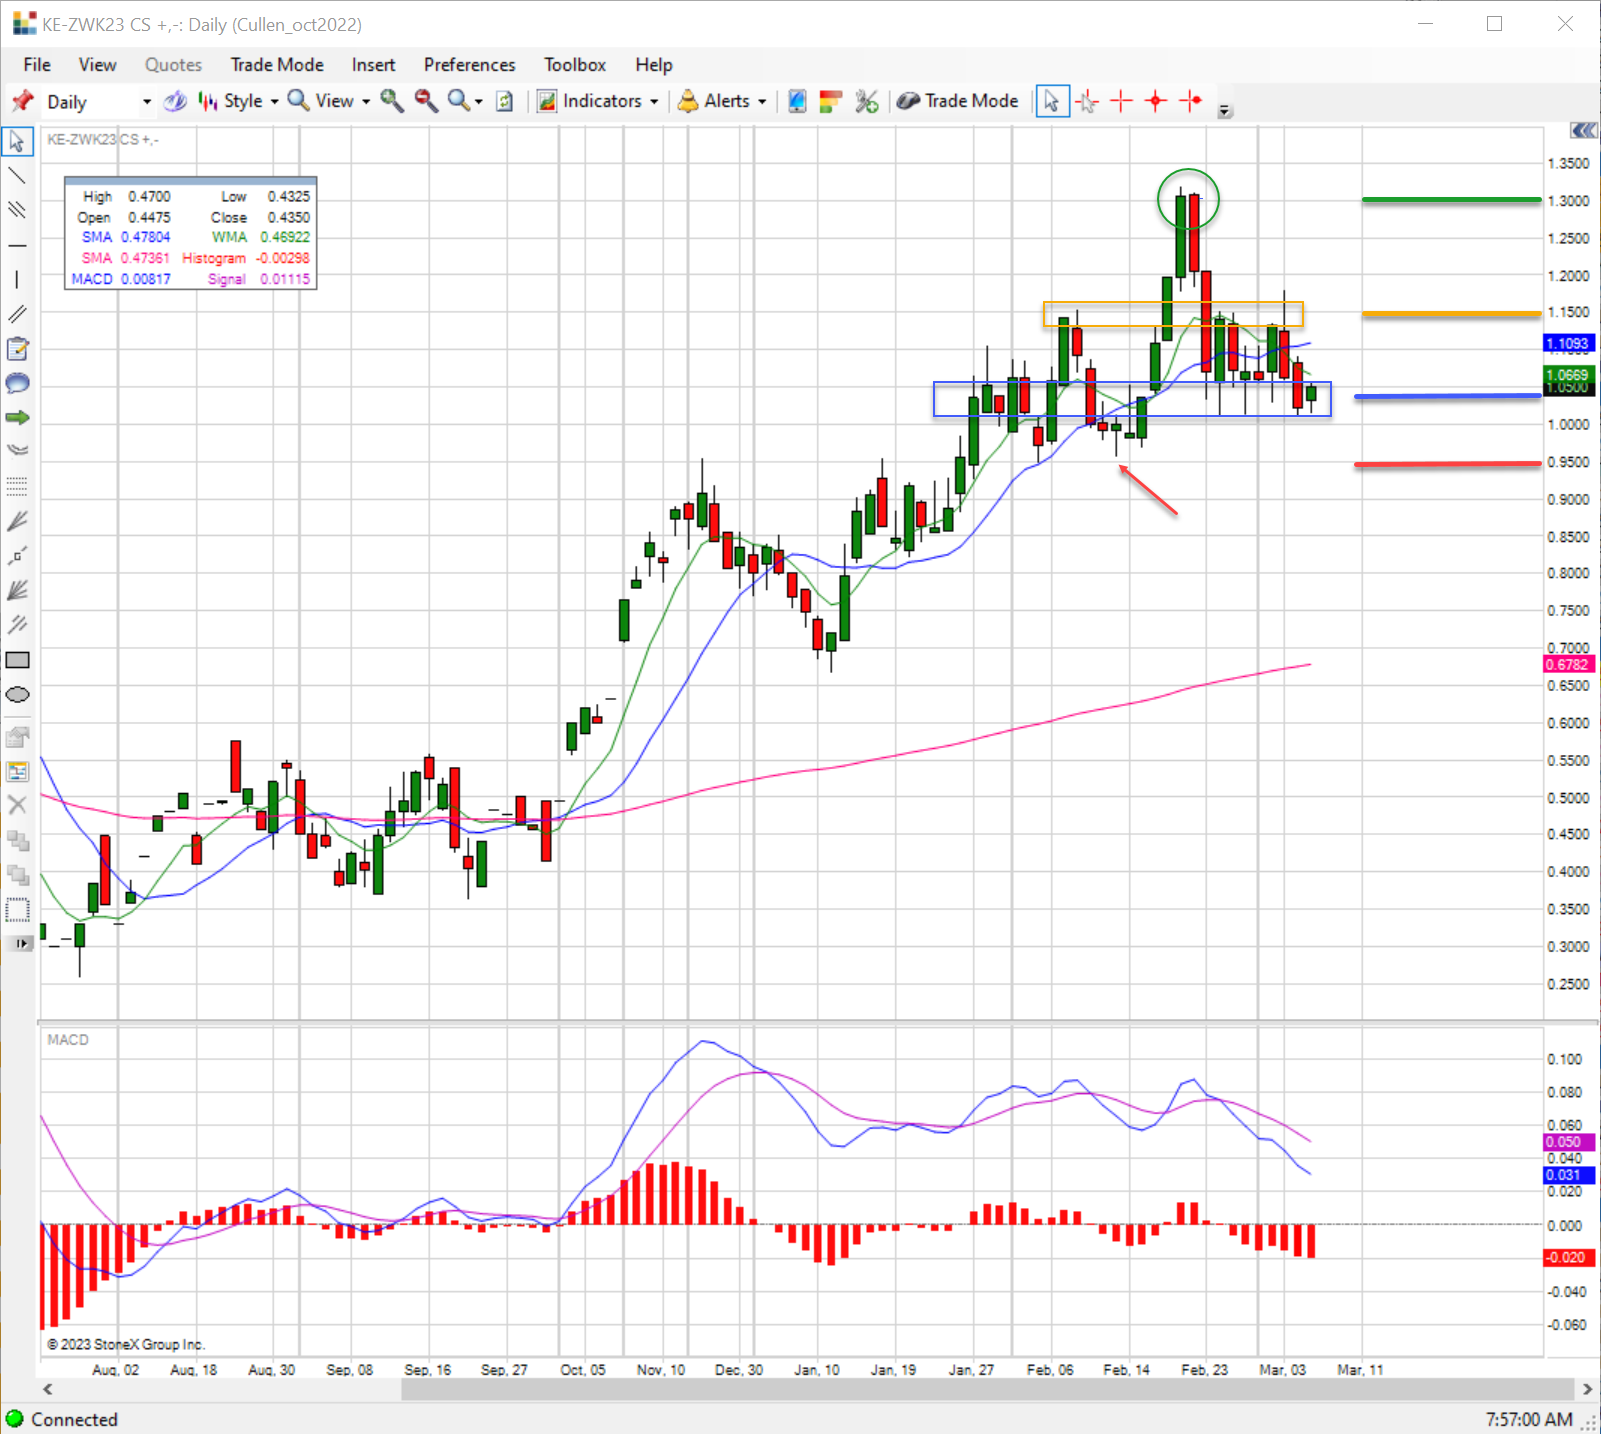Open the Insert menu
The height and width of the screenshot is (1434, 1601).
(x=373, y=65)
